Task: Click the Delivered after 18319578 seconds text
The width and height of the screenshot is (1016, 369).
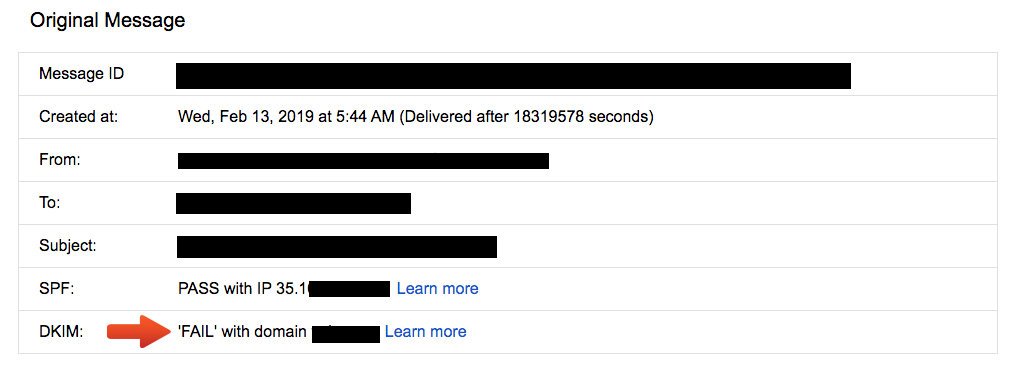Action: [526, 117]
